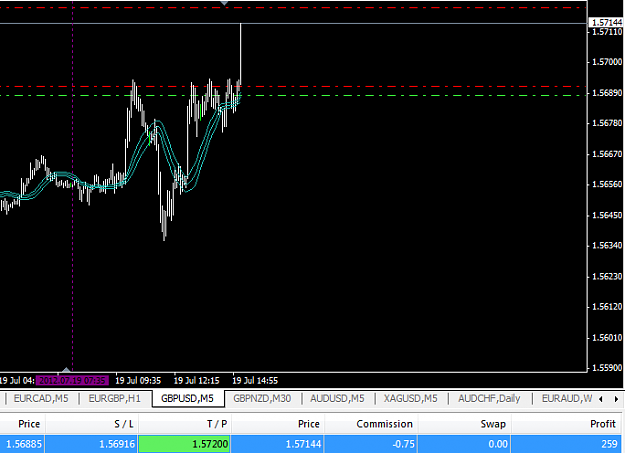This screenshot has width=625, height=453.
Task: Click the stop loss value 1.56916
Action: [92, 444]
